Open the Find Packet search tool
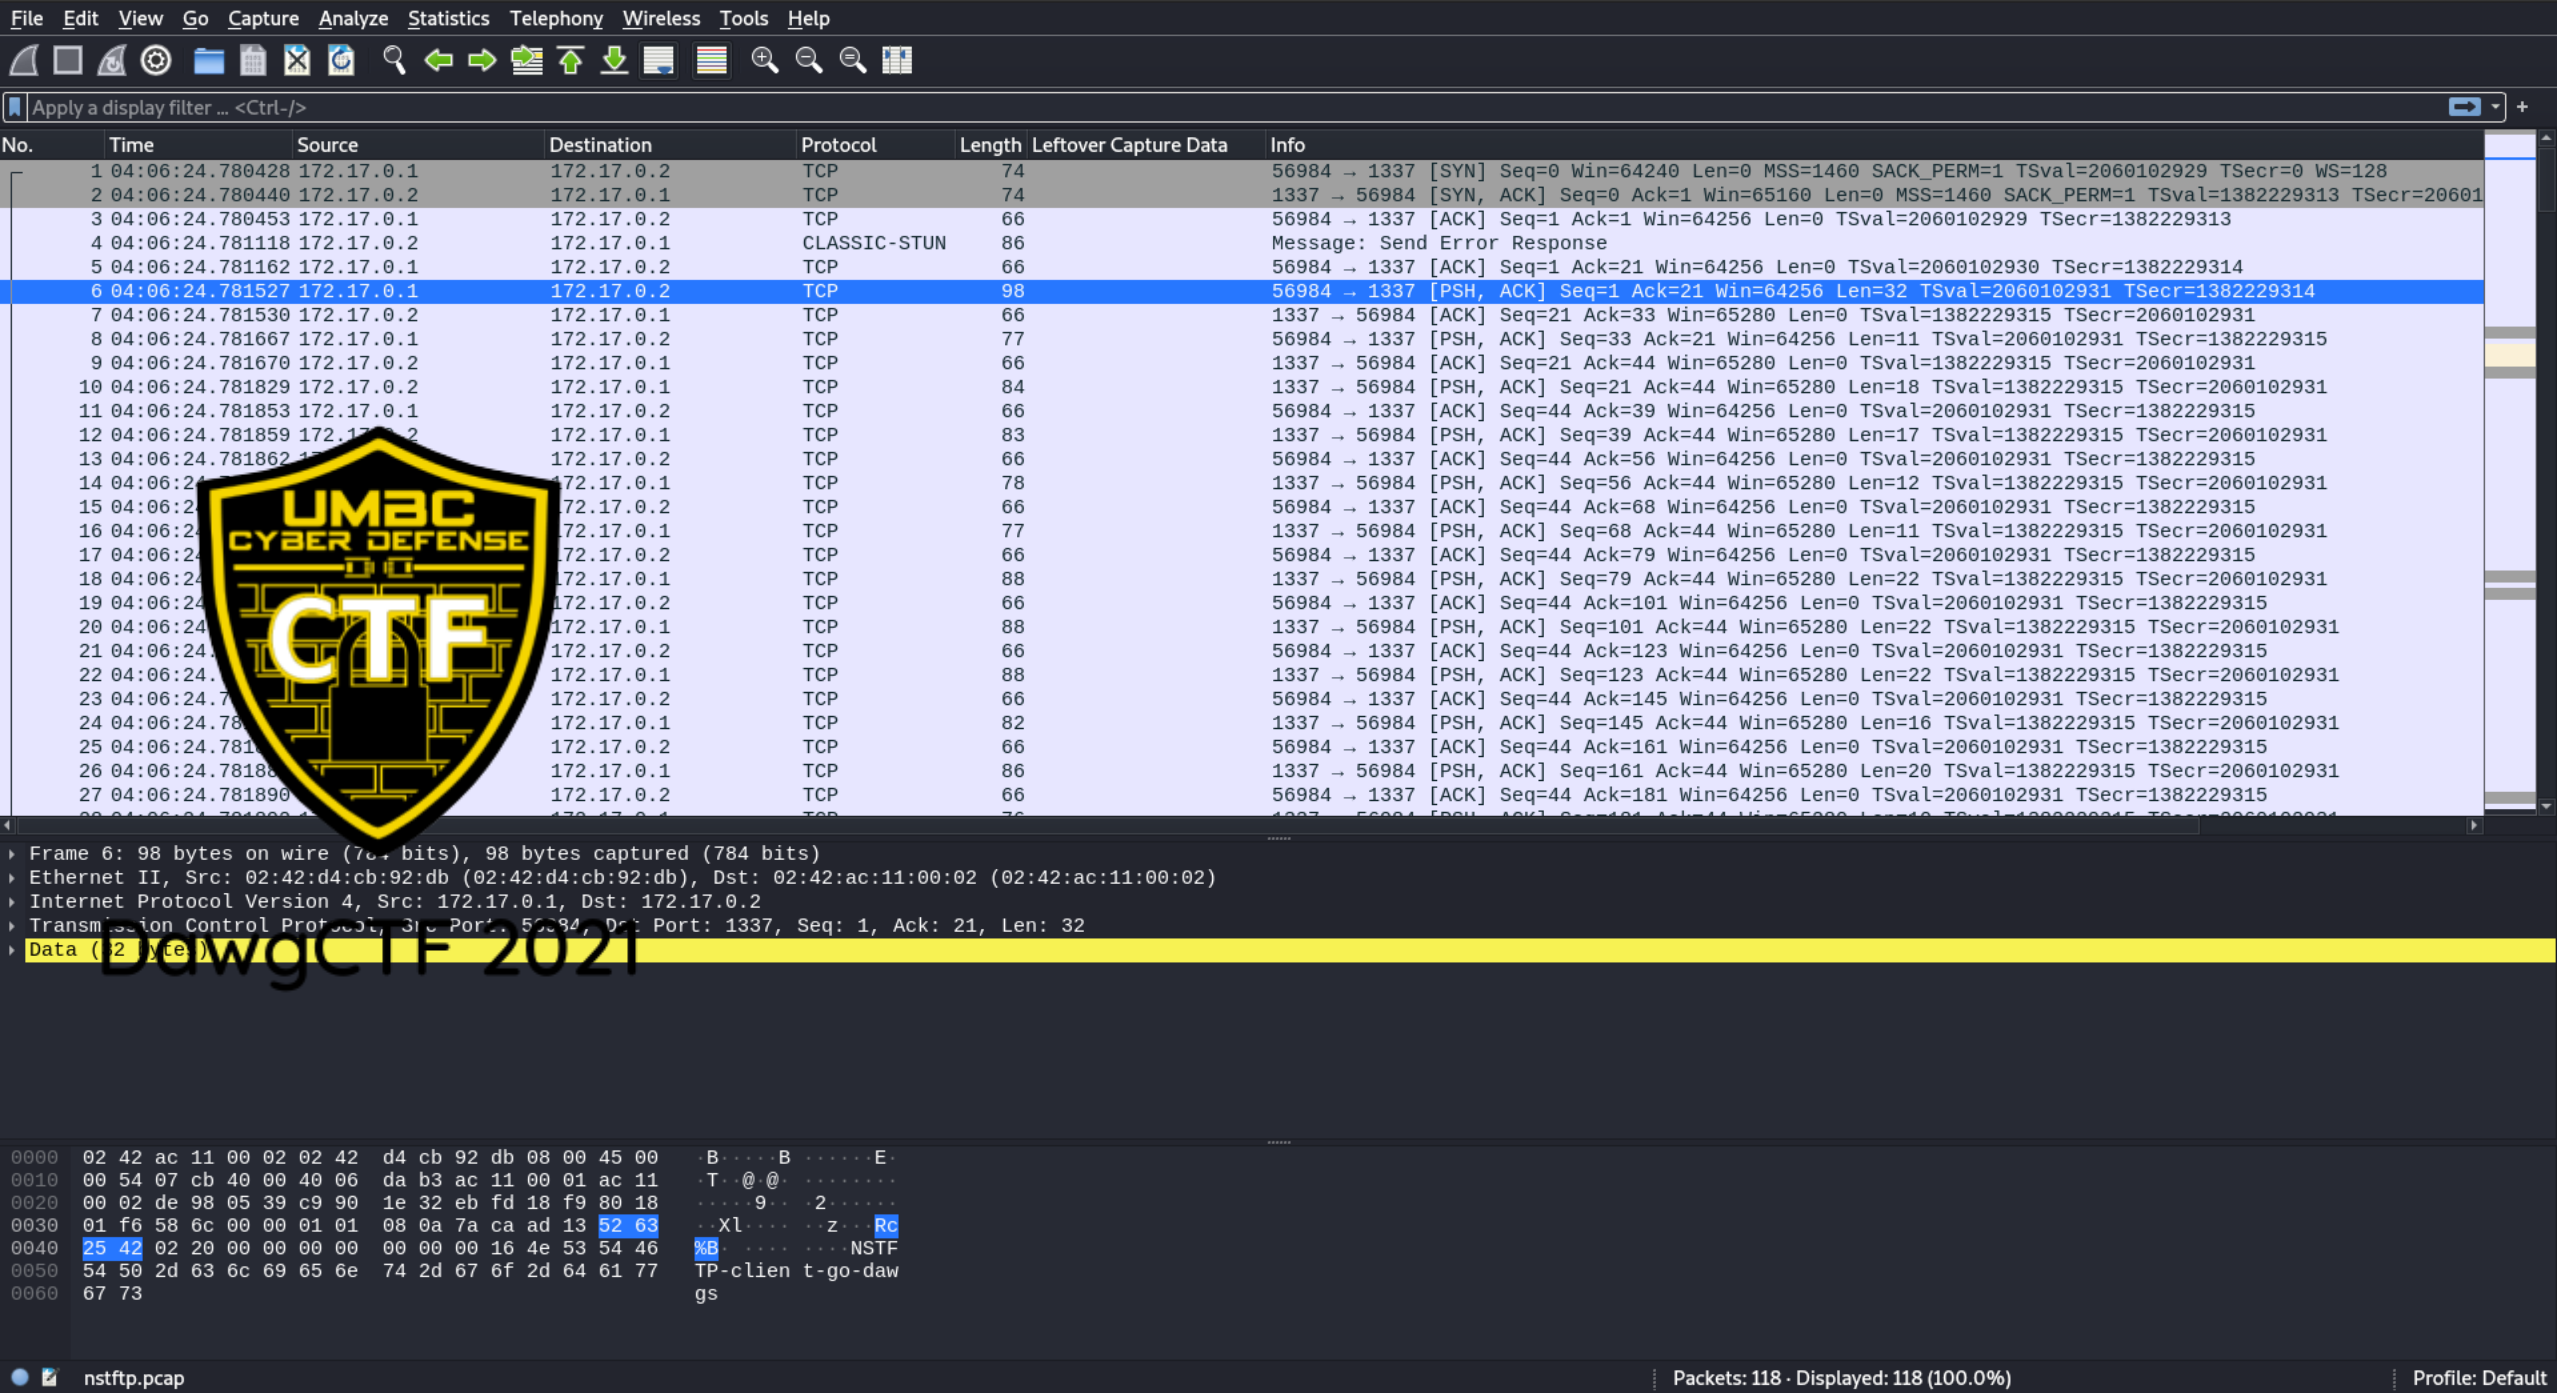This screenshot has width=2557, height=1393. coord(393,60)
